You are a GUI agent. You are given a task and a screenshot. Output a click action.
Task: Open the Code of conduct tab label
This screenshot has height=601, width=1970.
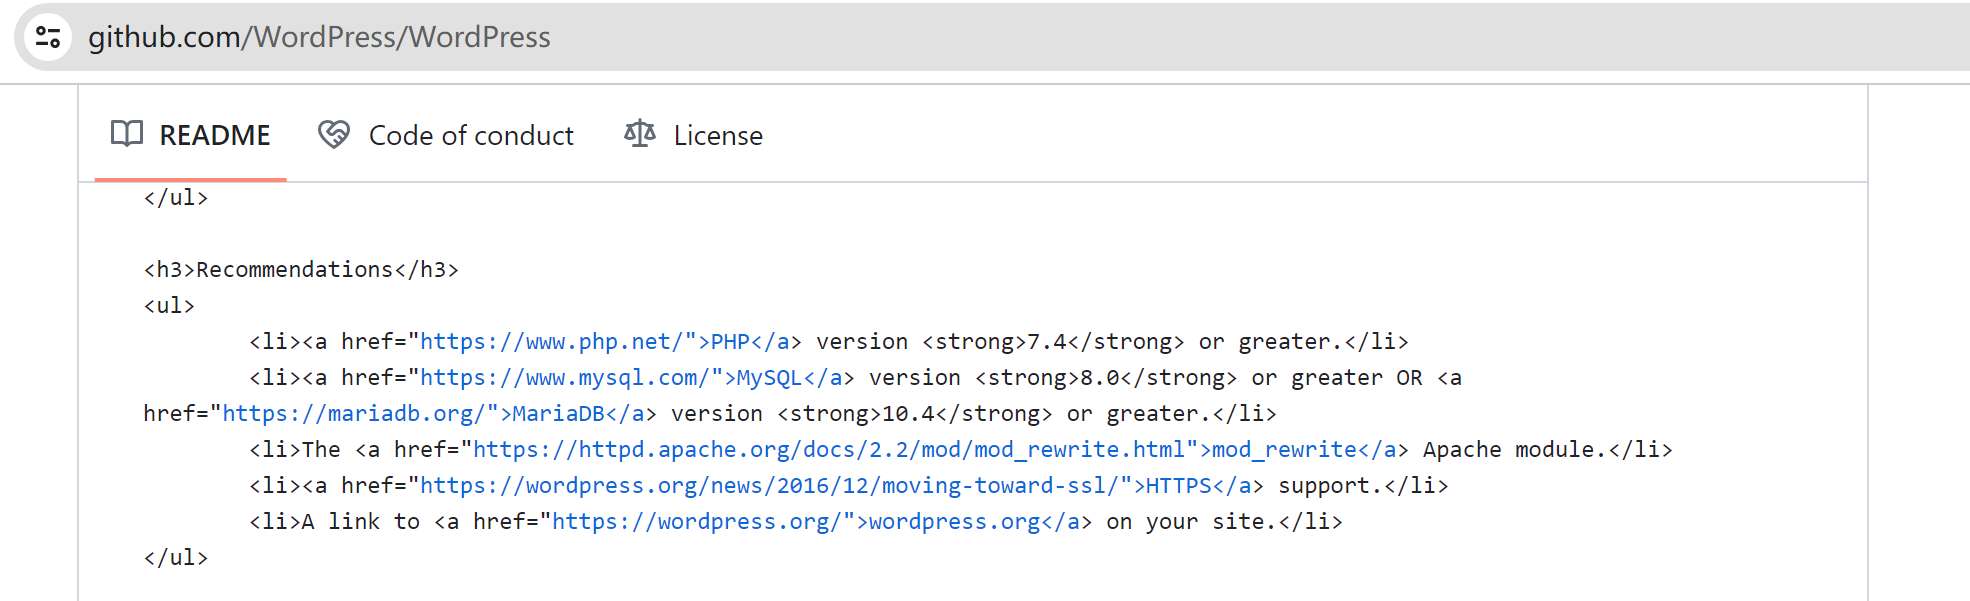(x=471, y=136)
